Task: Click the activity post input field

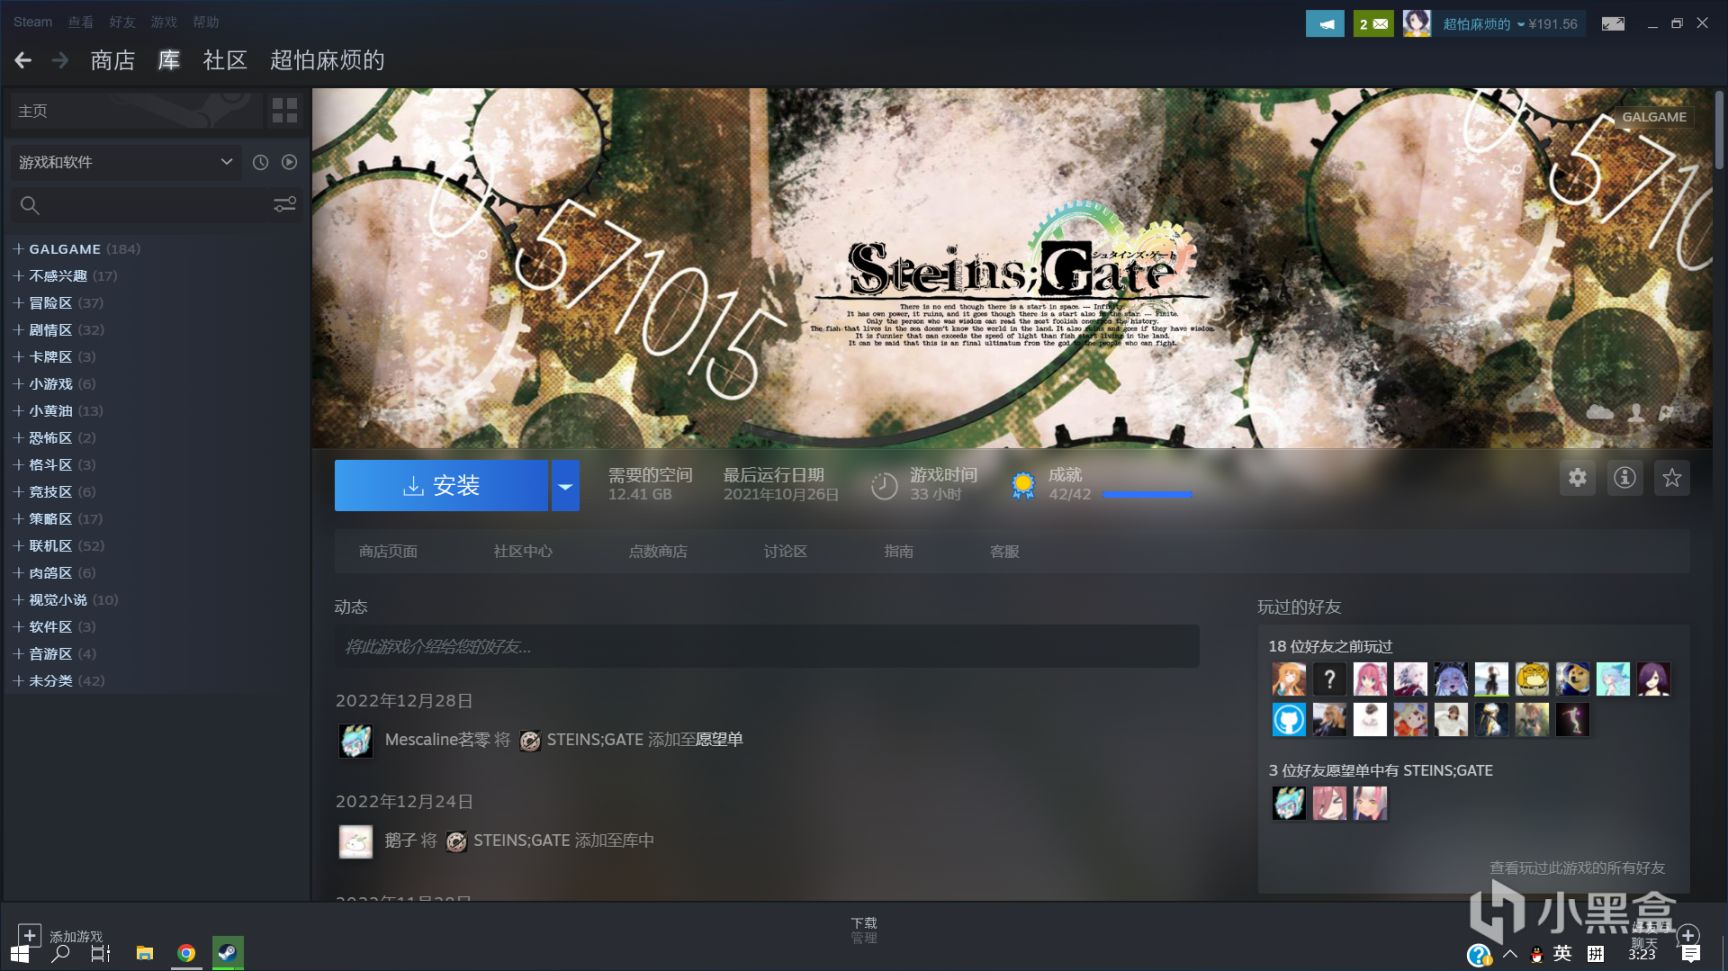Action: click(x=766, y=647)
